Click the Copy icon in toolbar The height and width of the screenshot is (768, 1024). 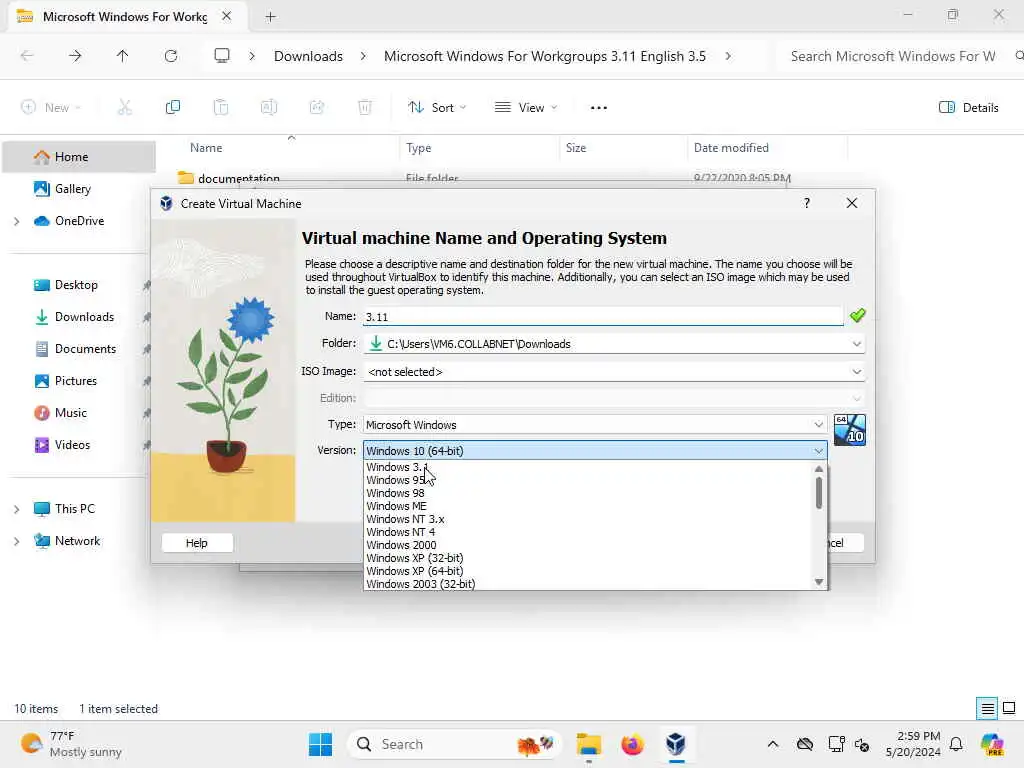(x=172, y=107)
